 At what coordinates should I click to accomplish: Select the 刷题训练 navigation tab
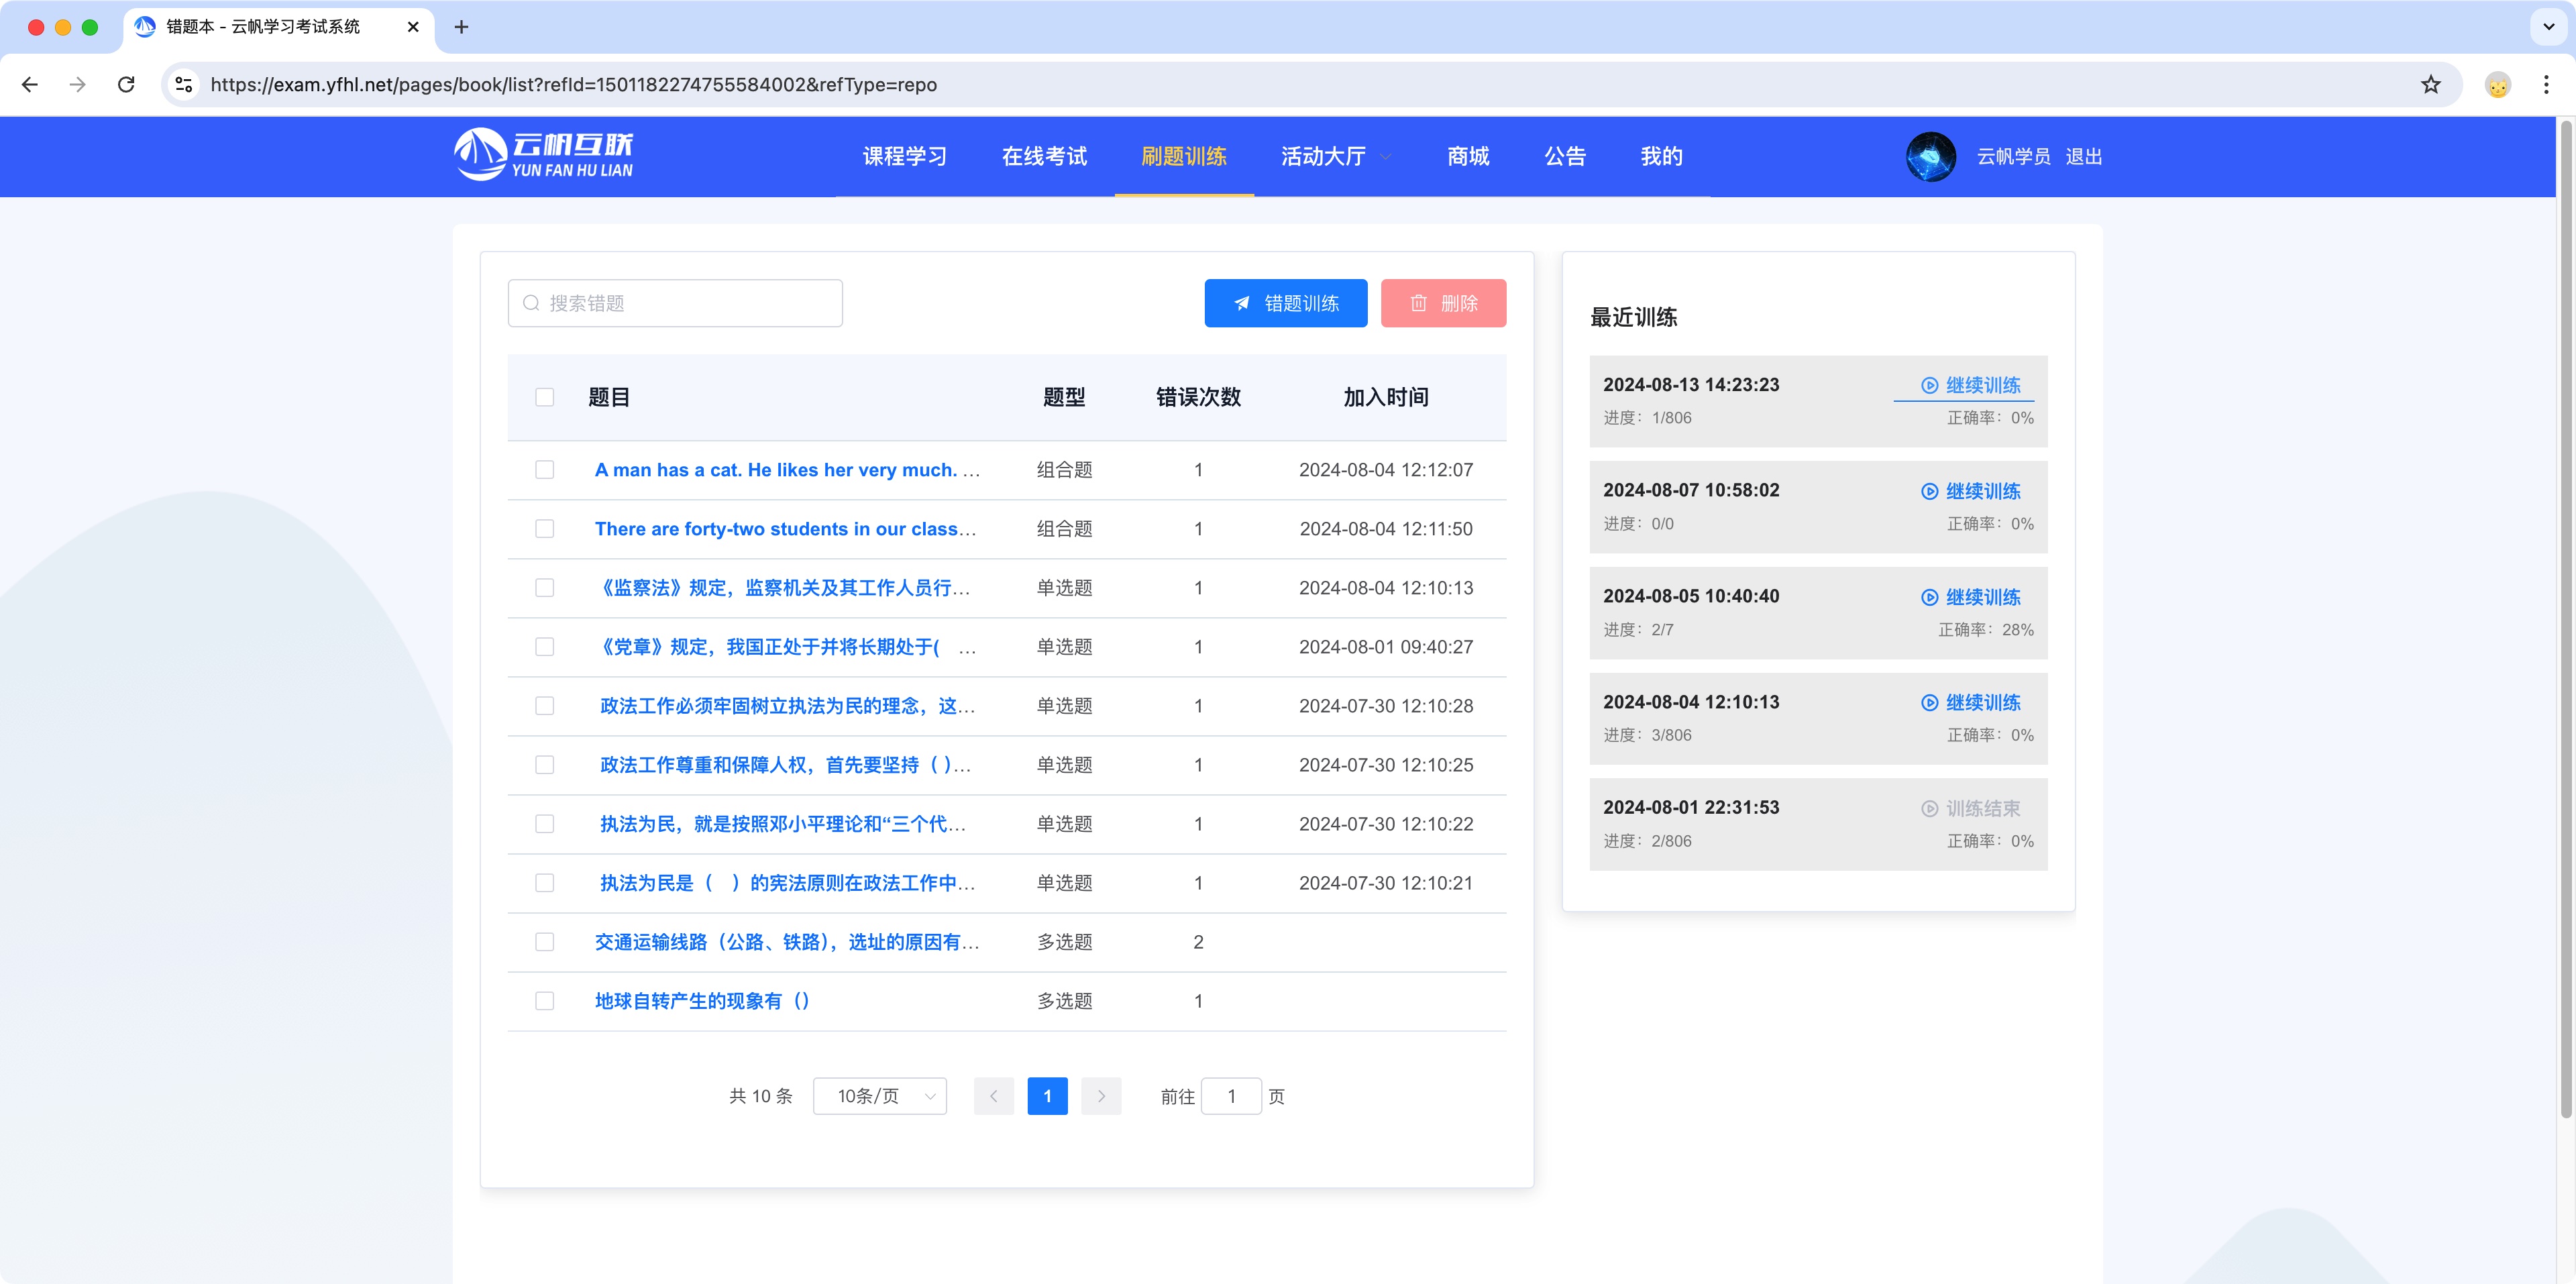1184,157
